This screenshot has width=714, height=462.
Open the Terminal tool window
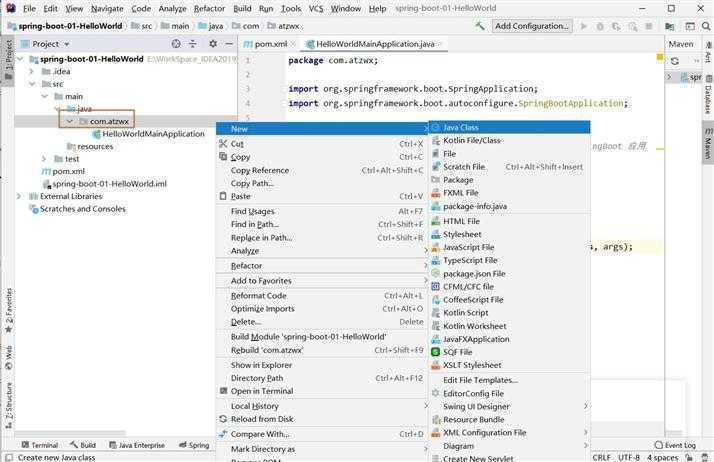pos(40,445)
